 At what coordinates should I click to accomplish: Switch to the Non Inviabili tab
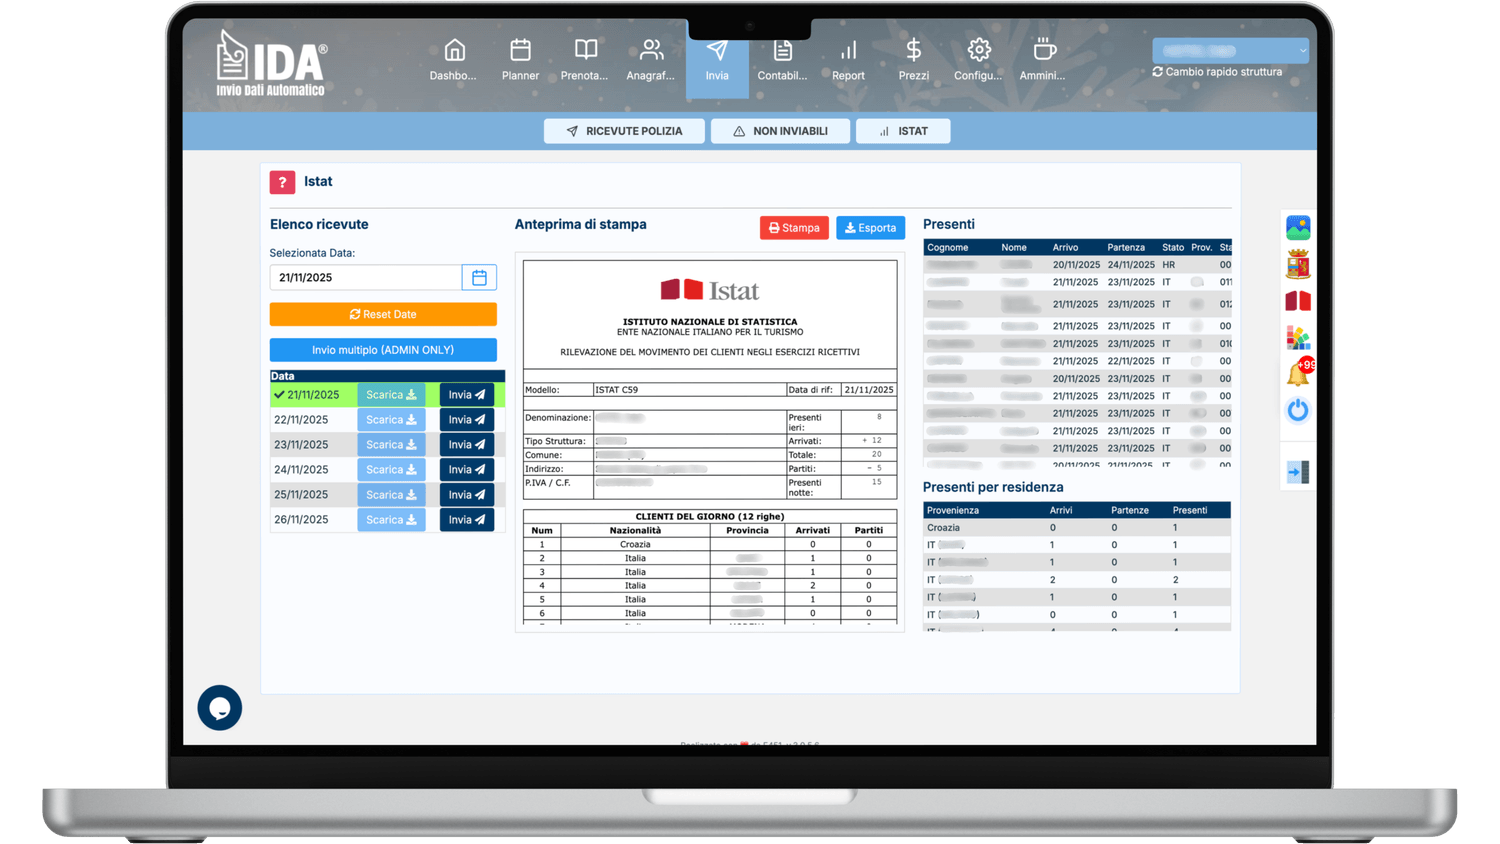tap(780, 131)
